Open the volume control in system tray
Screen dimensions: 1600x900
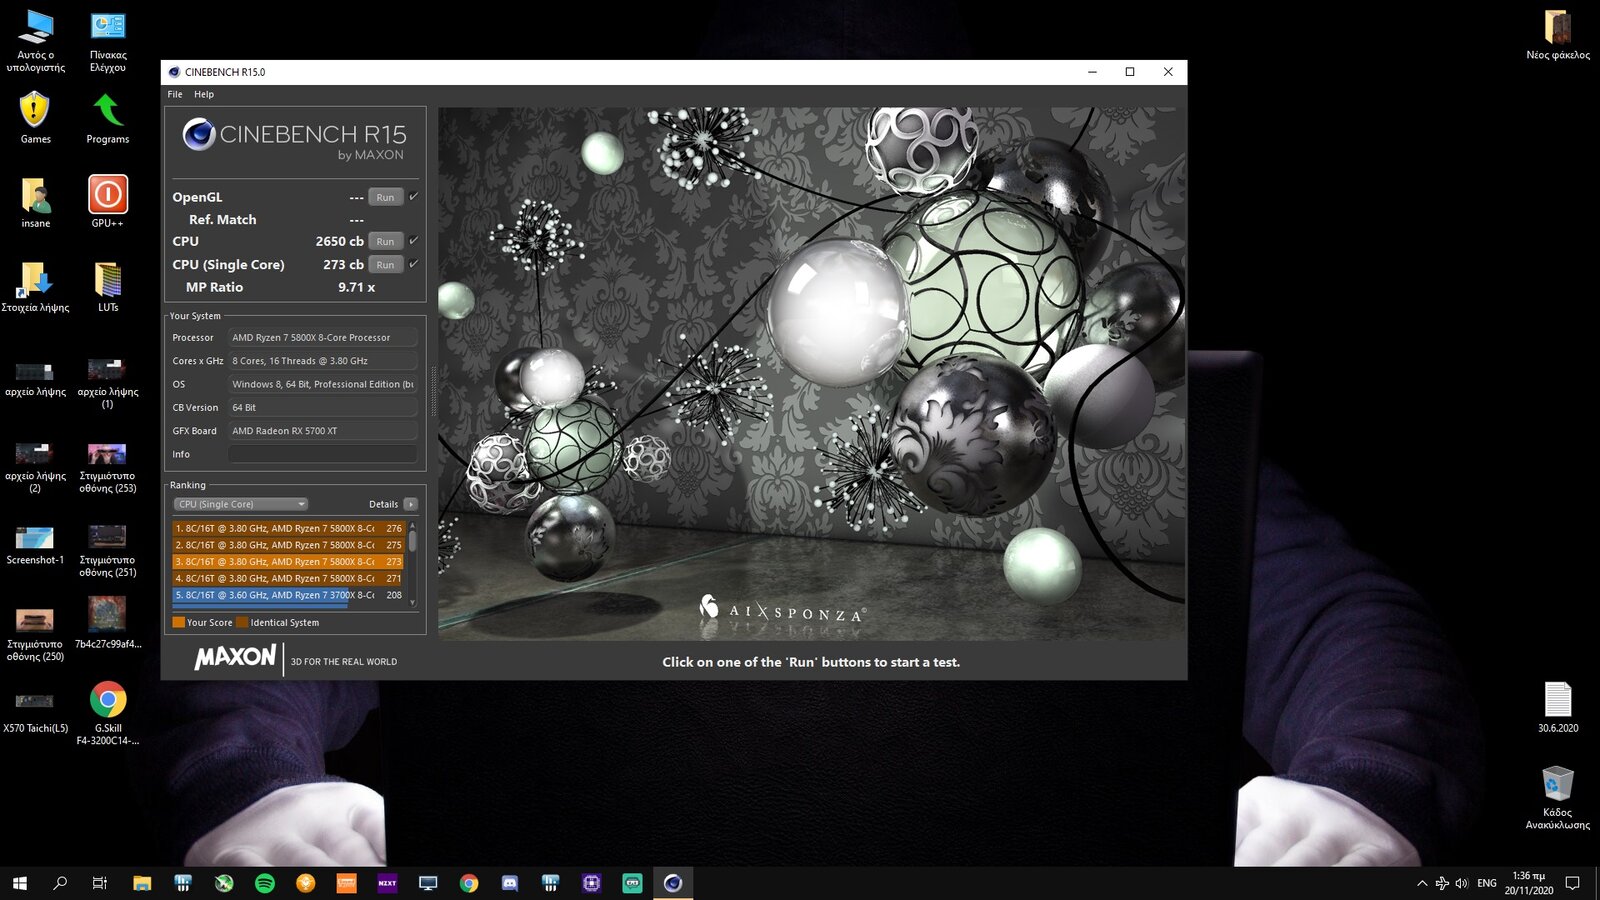(x=1462, y=883)
